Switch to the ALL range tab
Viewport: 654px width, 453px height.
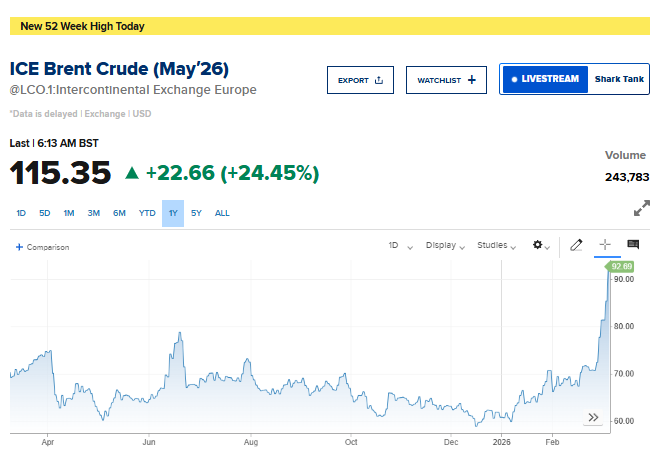222,213
